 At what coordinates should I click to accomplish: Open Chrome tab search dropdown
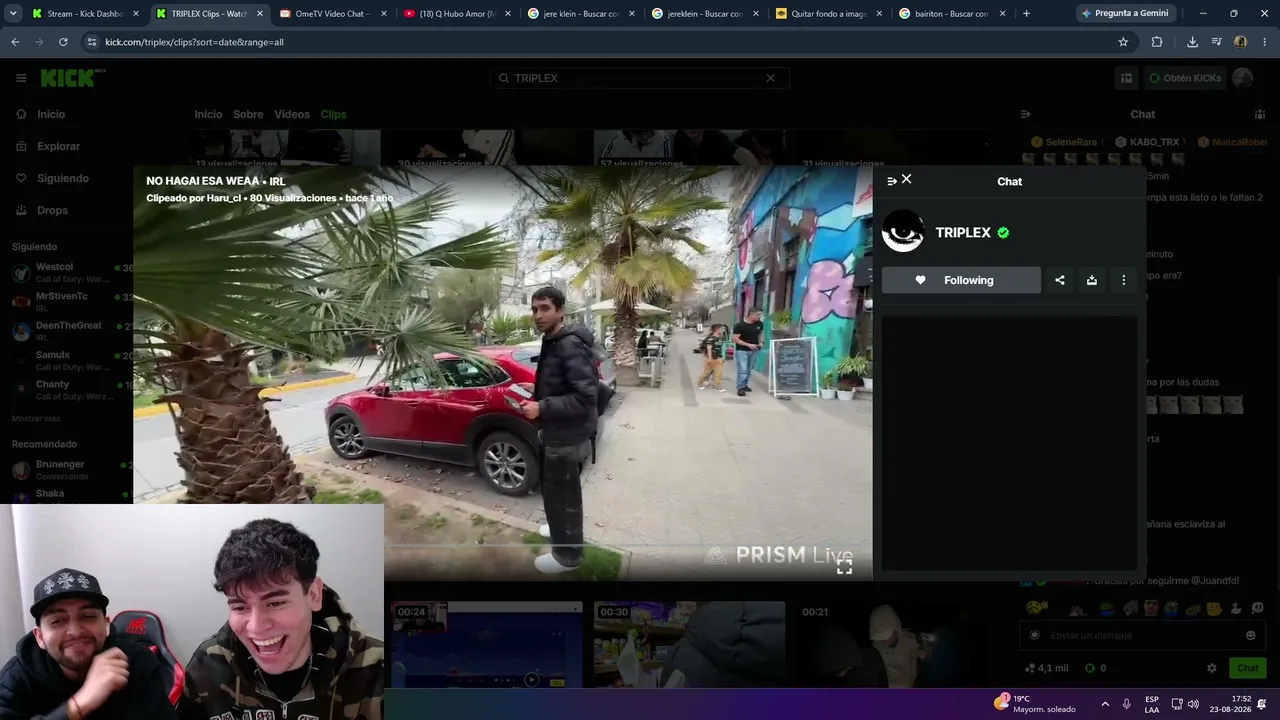pos(11,14)
